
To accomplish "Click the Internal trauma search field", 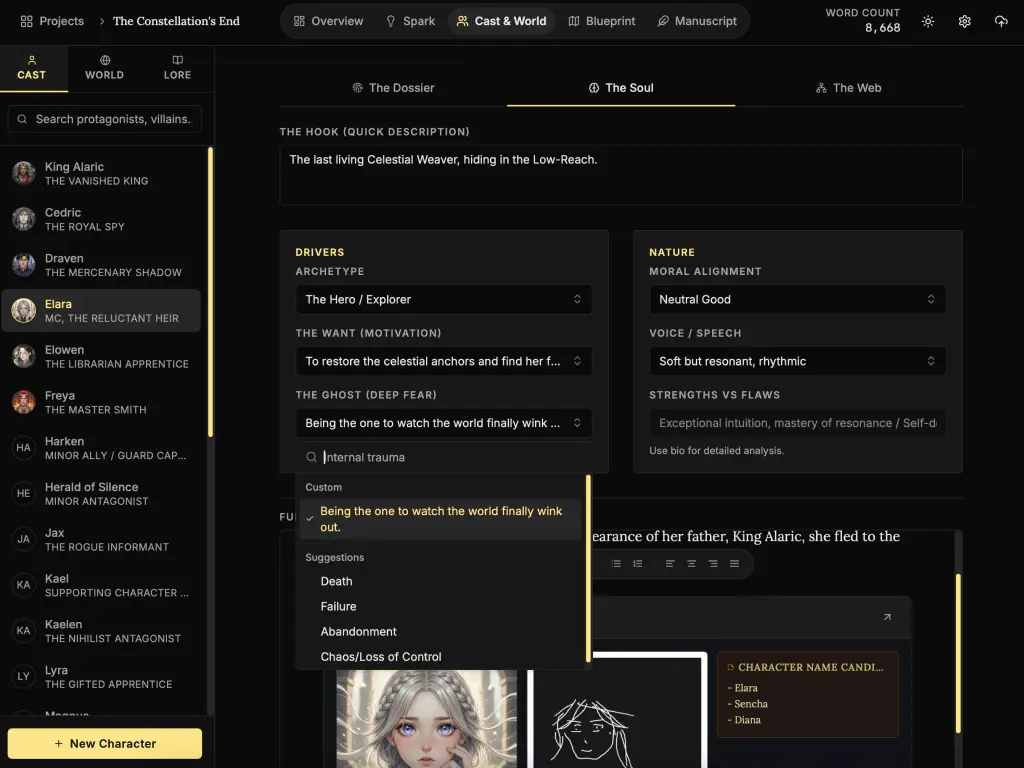I will tap(450, 457).
